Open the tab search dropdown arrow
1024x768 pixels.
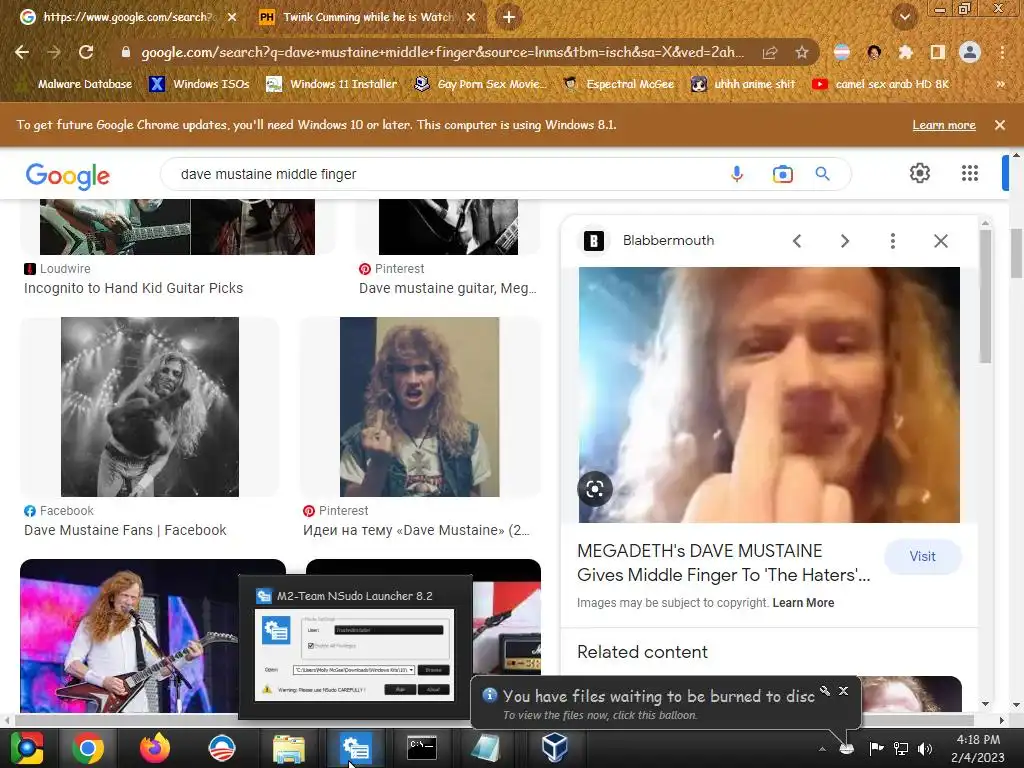(x=904, y=16)
